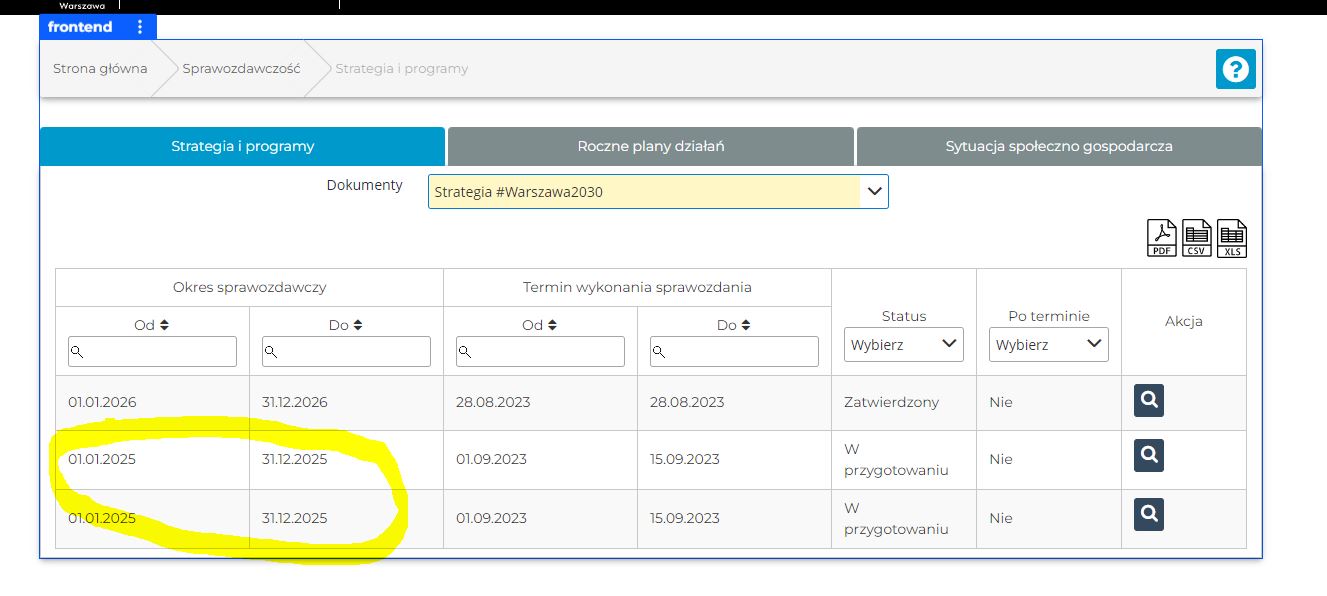Open the help question mark icon
1327x596 pixels.
click(x=1235, y=69)
